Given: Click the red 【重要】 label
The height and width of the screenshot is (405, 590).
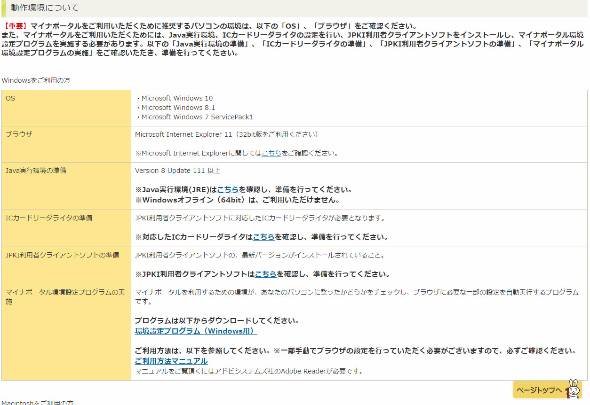Looking at the screenshot, I should (x=16, y=26).
